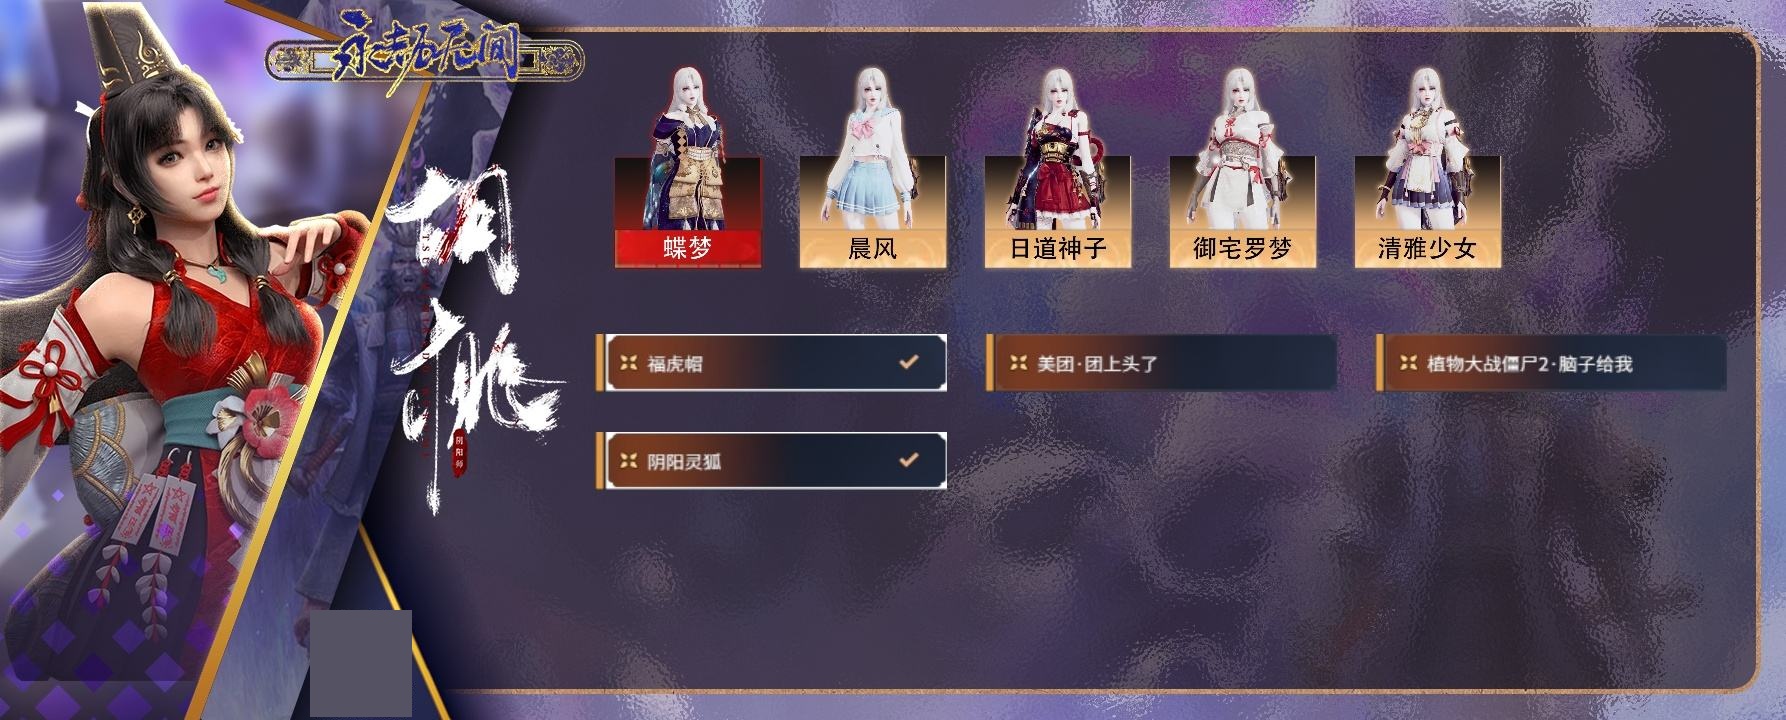The height and width of the screenshot is (720, 1786).
Task: Click the gray square placeholder box
Action: pyautogui.click(x=361, y=663)
